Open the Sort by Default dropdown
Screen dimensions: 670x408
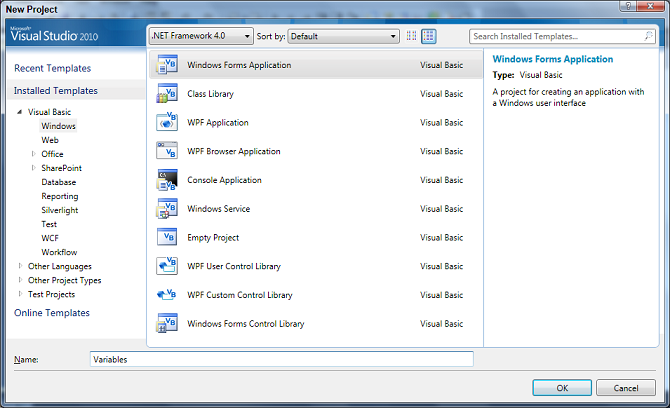(x=344, y=36)
